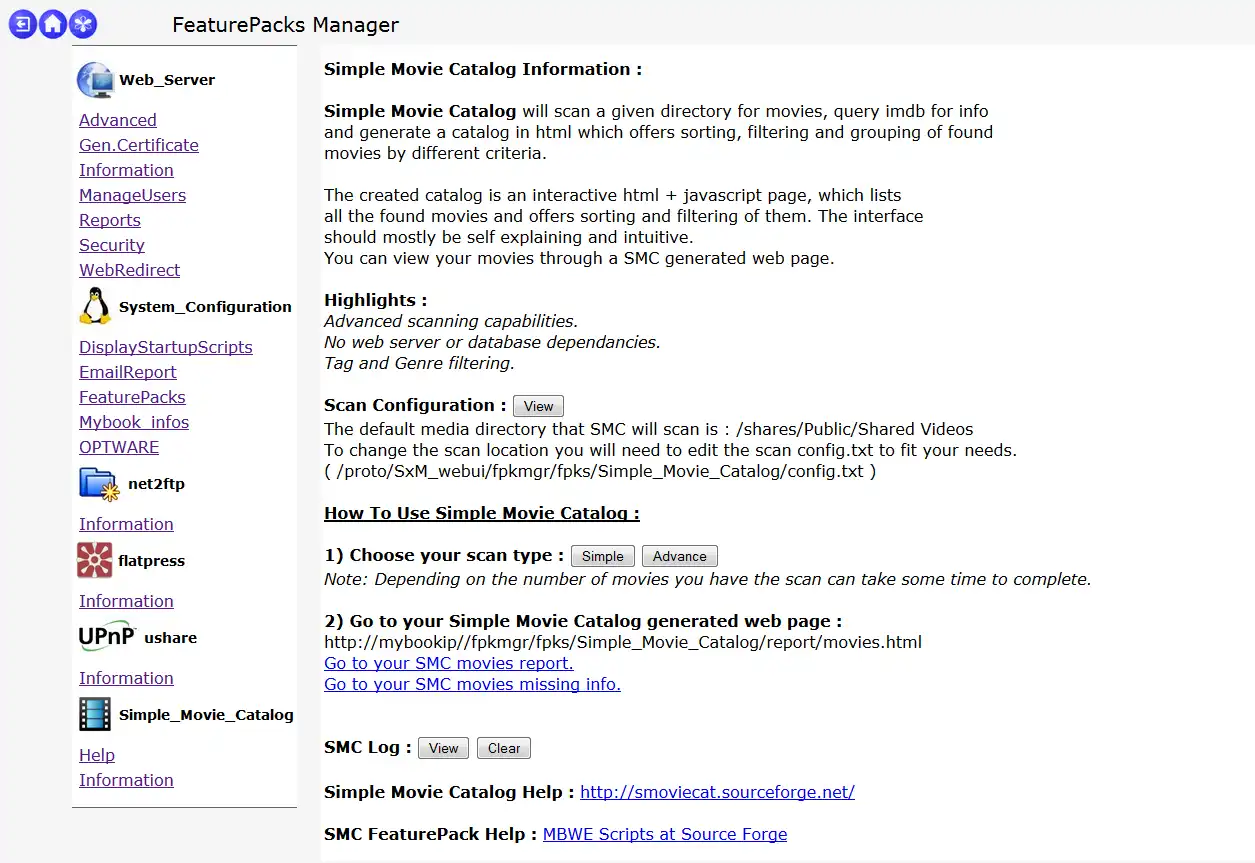The height and width of the screenshot is (863, 1255).
Task: Start a Simple scan type
Action: (602, 556)
